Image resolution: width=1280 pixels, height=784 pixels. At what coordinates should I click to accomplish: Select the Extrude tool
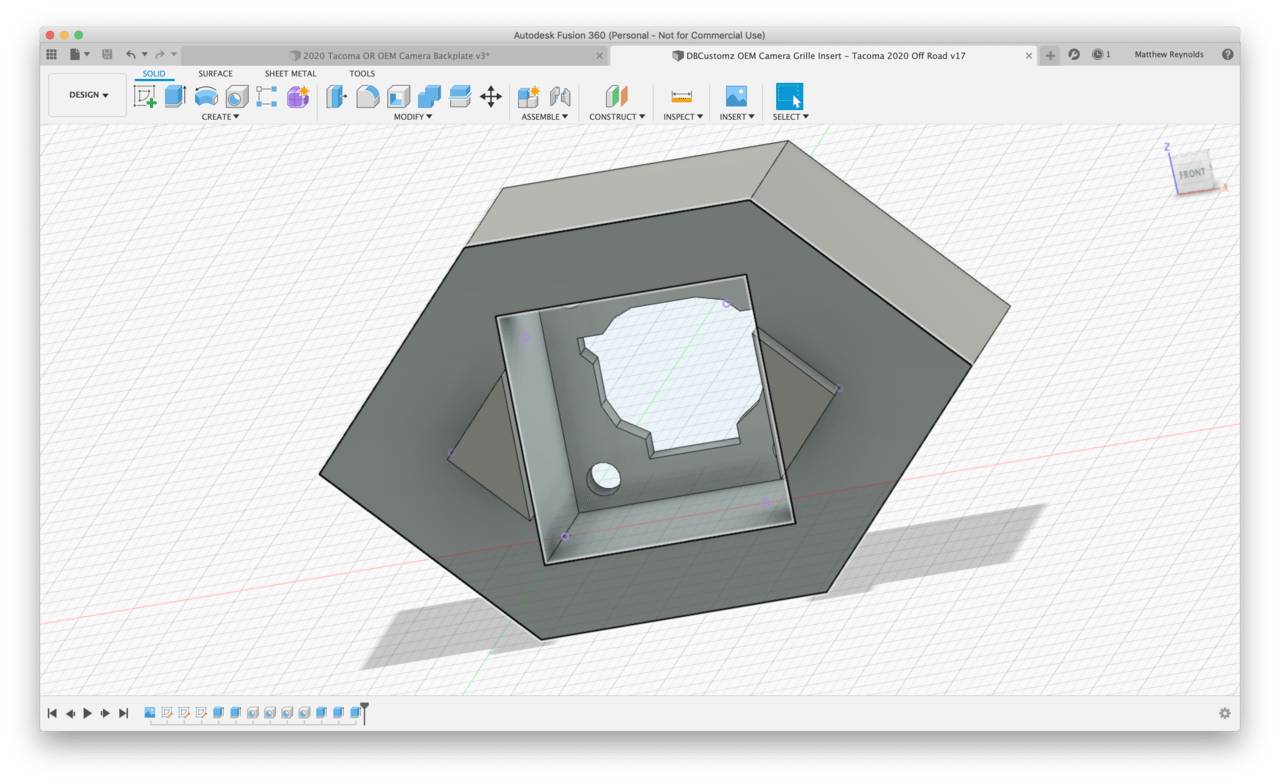tap(175, 96)
